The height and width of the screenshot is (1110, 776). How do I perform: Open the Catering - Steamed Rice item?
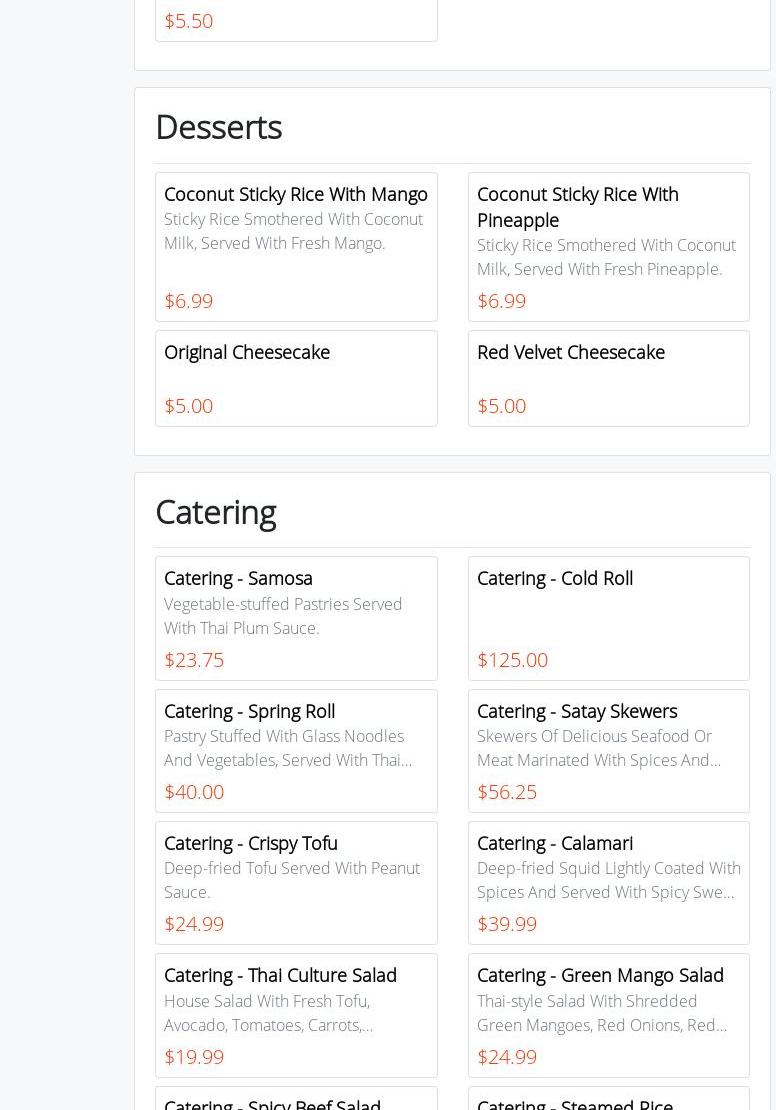point(575,1102)
